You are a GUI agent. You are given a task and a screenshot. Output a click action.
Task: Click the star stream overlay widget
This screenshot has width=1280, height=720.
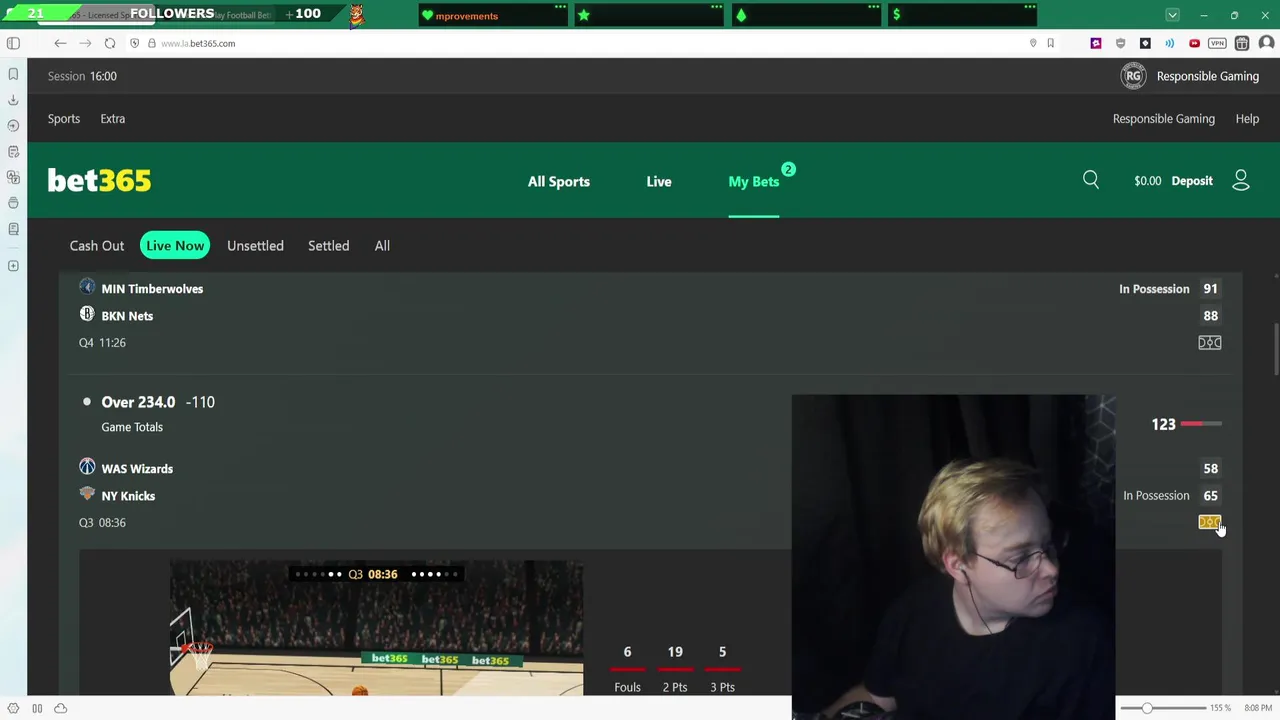[650, 15]
